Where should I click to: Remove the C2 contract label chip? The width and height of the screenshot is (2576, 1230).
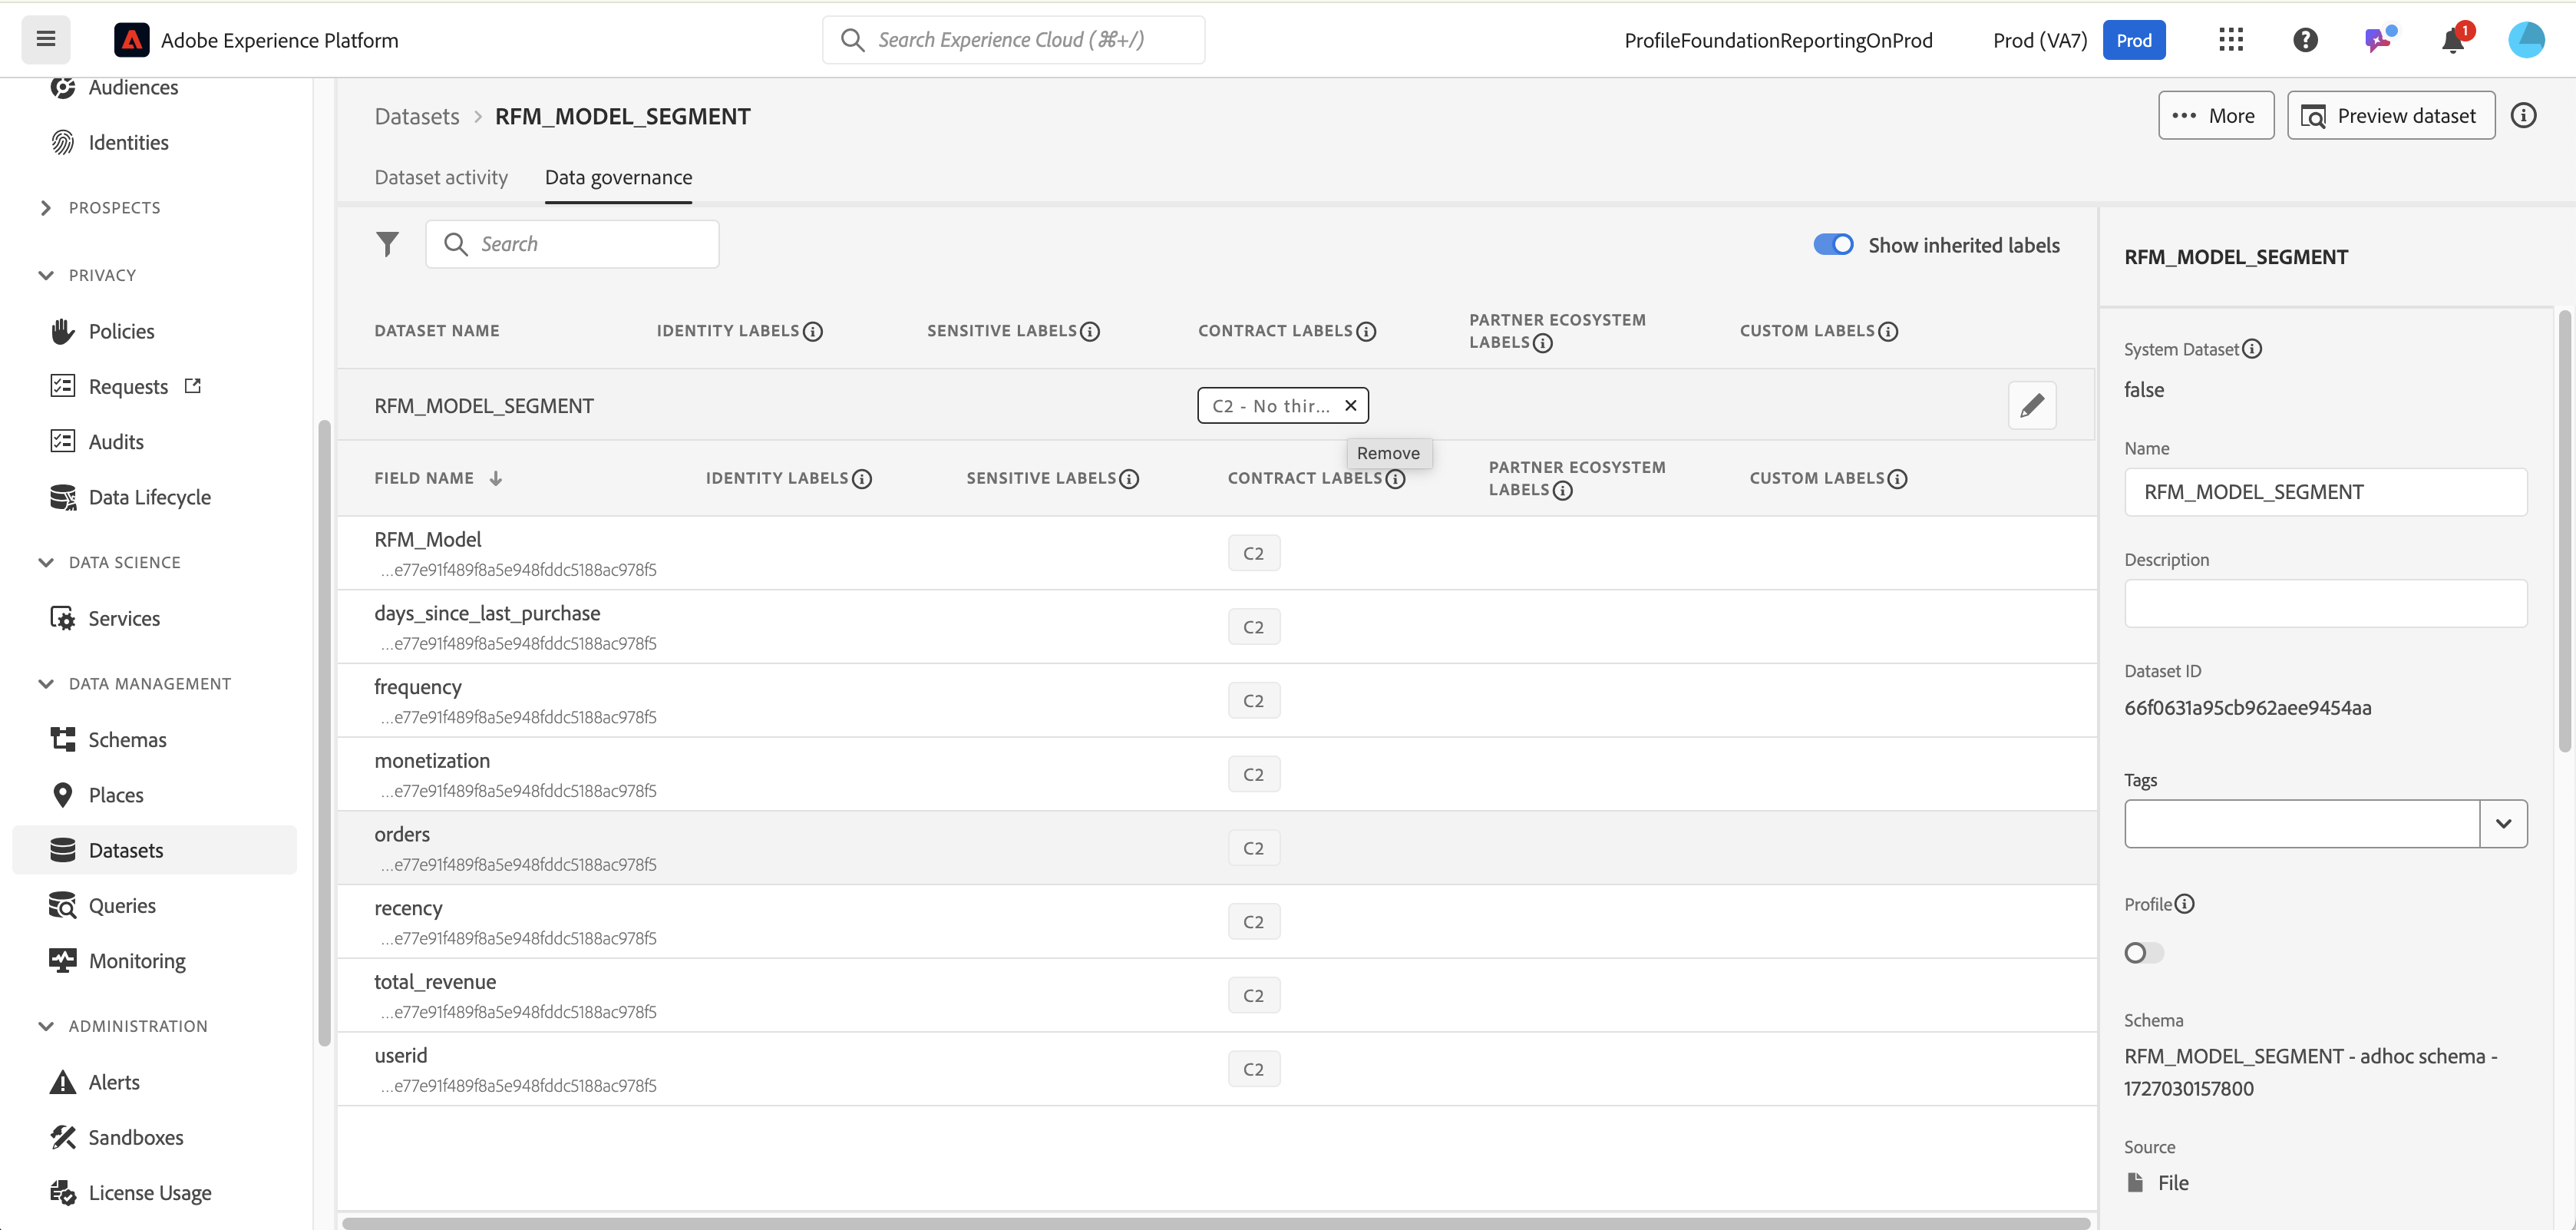1350,405
